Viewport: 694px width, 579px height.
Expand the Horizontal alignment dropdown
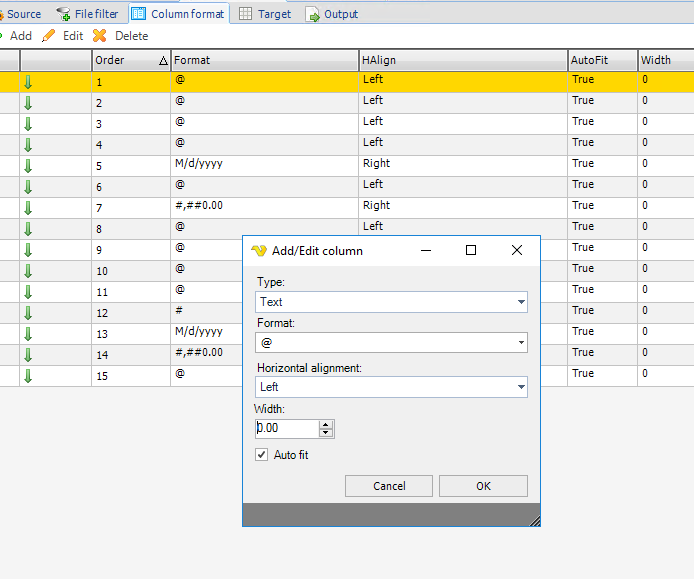click(521, 387)
